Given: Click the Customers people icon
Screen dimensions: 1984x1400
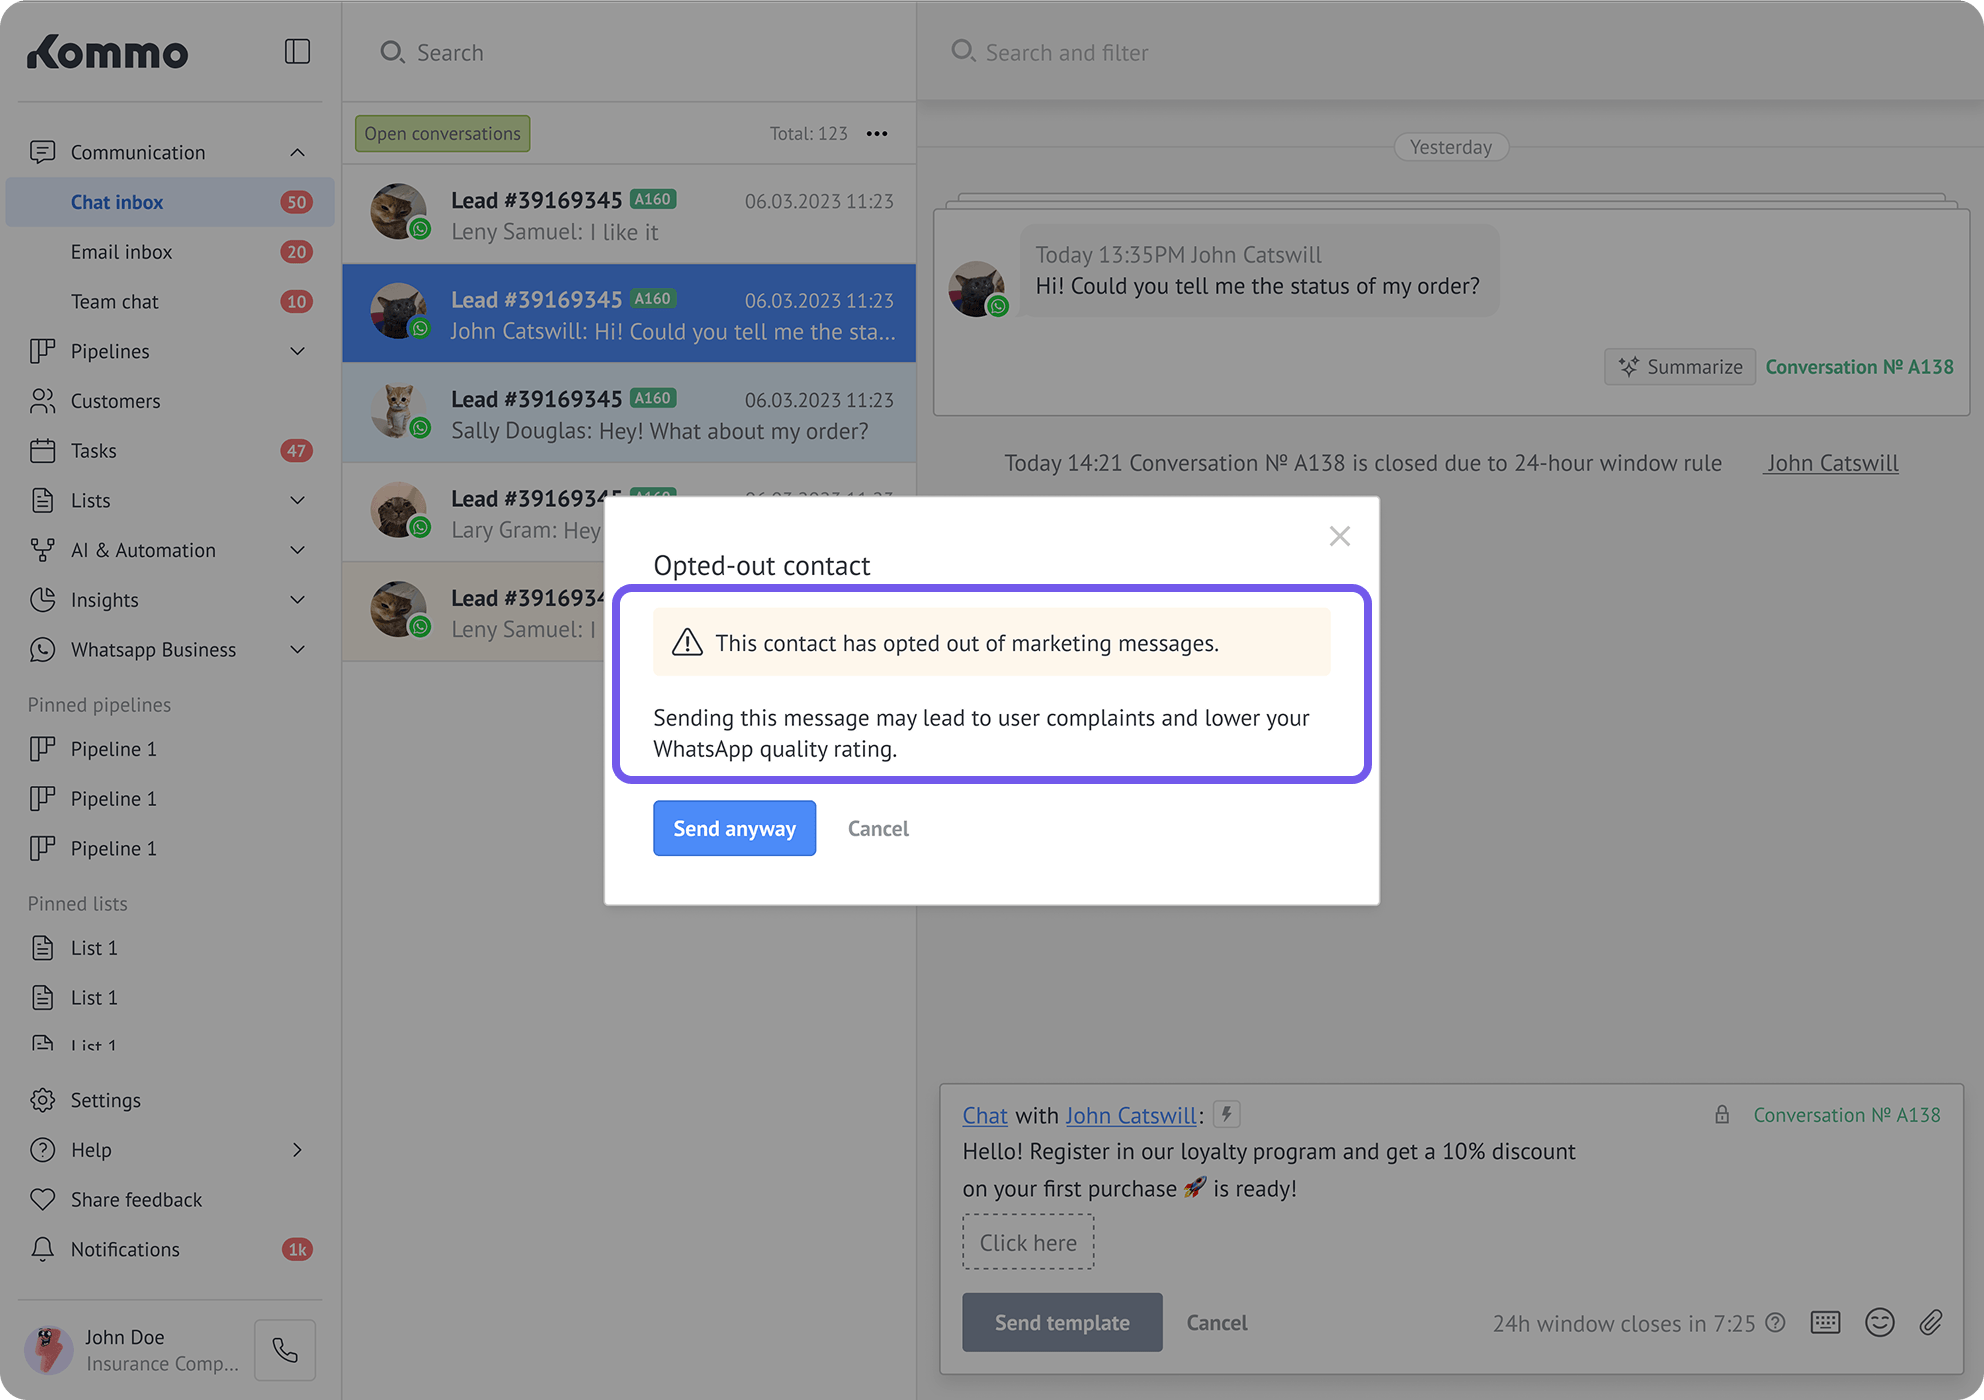Looking at the screenshot, I should [42, 401].
